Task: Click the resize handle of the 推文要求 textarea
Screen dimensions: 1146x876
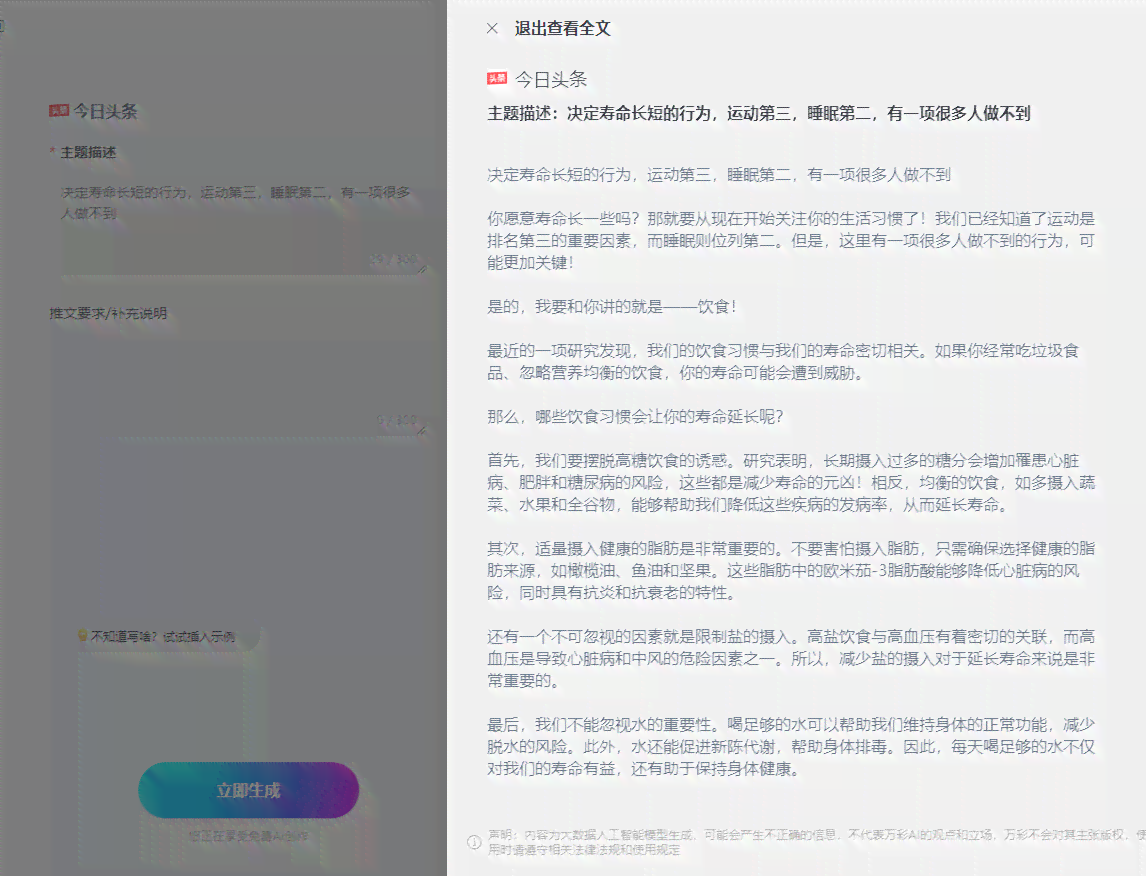Action: 422,431
